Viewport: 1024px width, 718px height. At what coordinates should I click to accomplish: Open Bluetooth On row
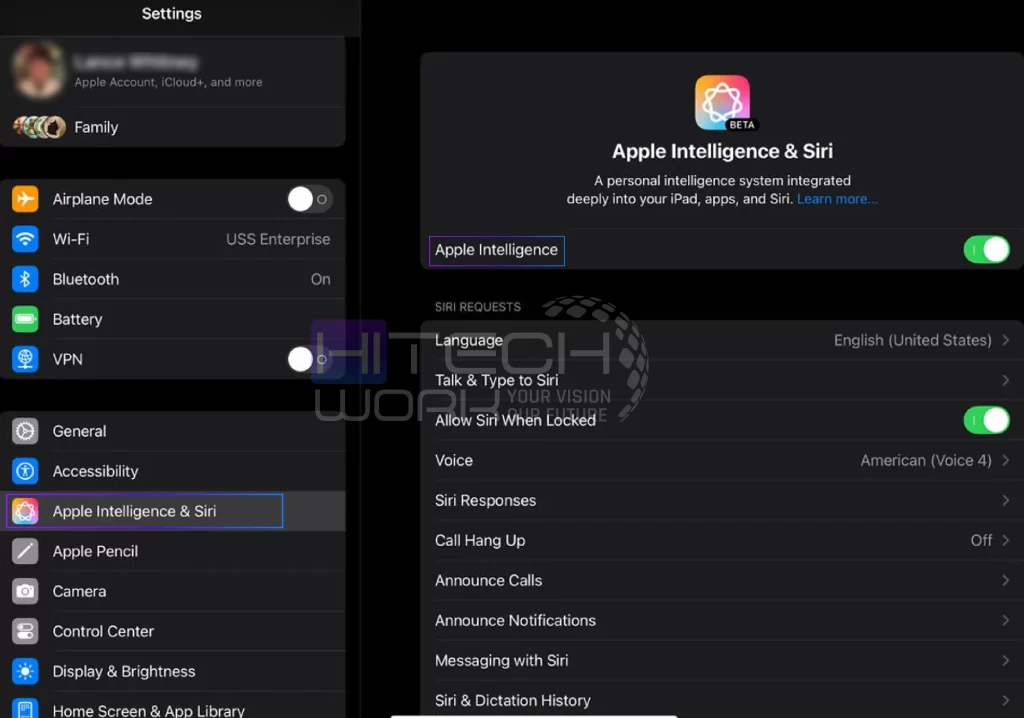click(173, 279)
